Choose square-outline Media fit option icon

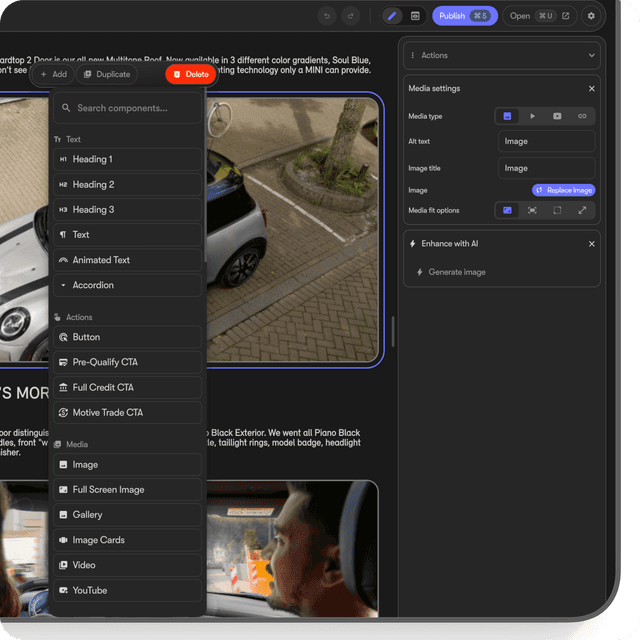click(x=557, y=211)
